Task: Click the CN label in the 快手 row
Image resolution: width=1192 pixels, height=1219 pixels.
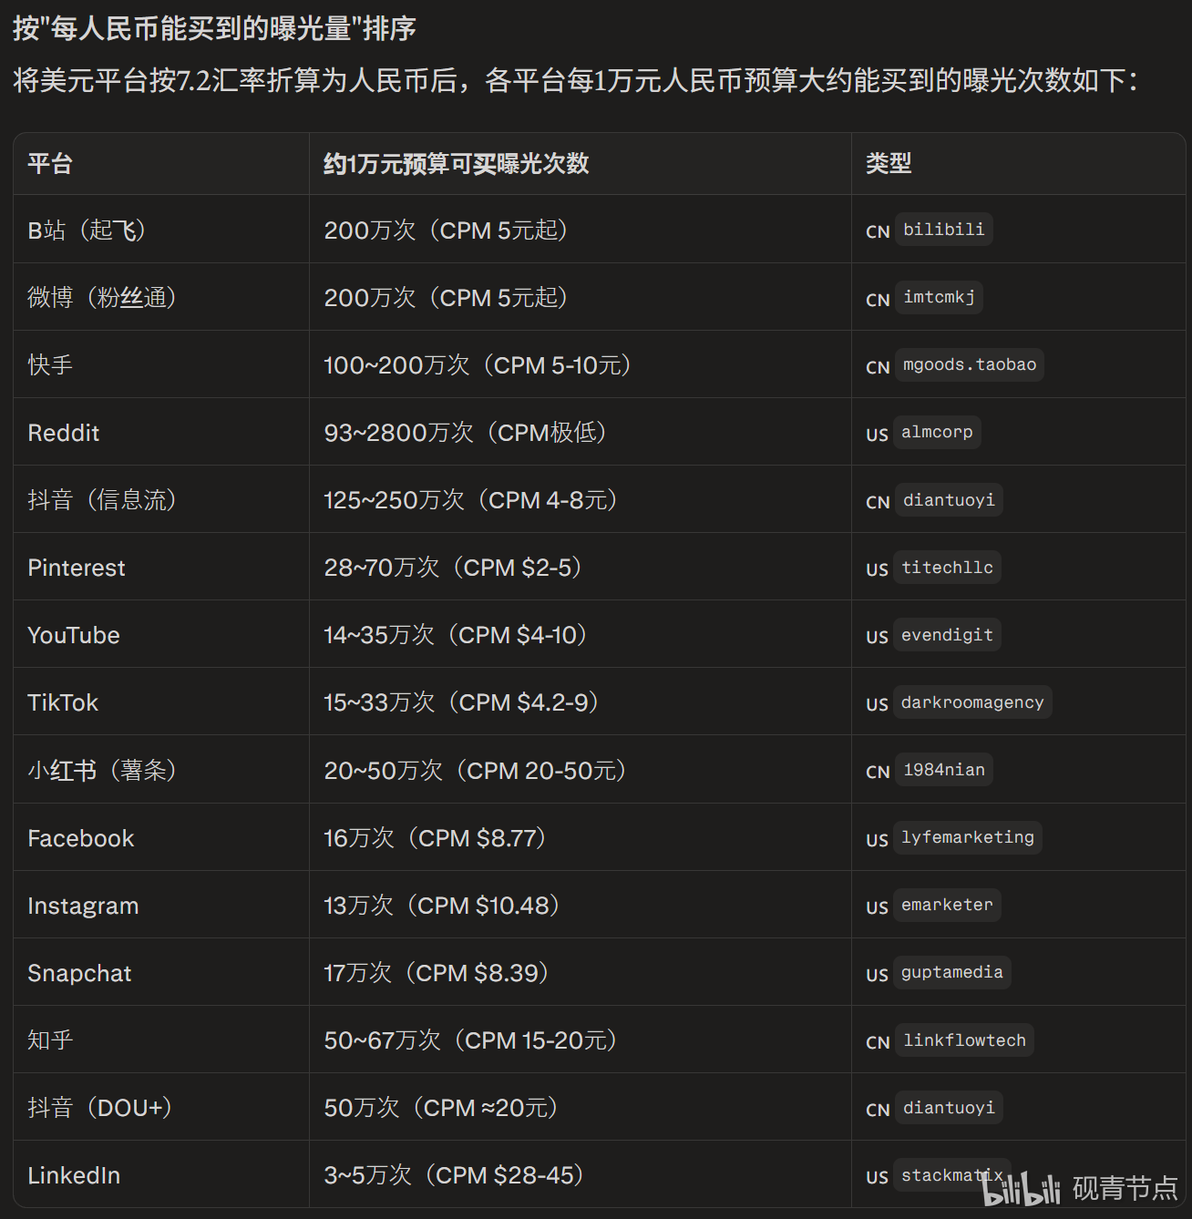Action: pos(878,367)
